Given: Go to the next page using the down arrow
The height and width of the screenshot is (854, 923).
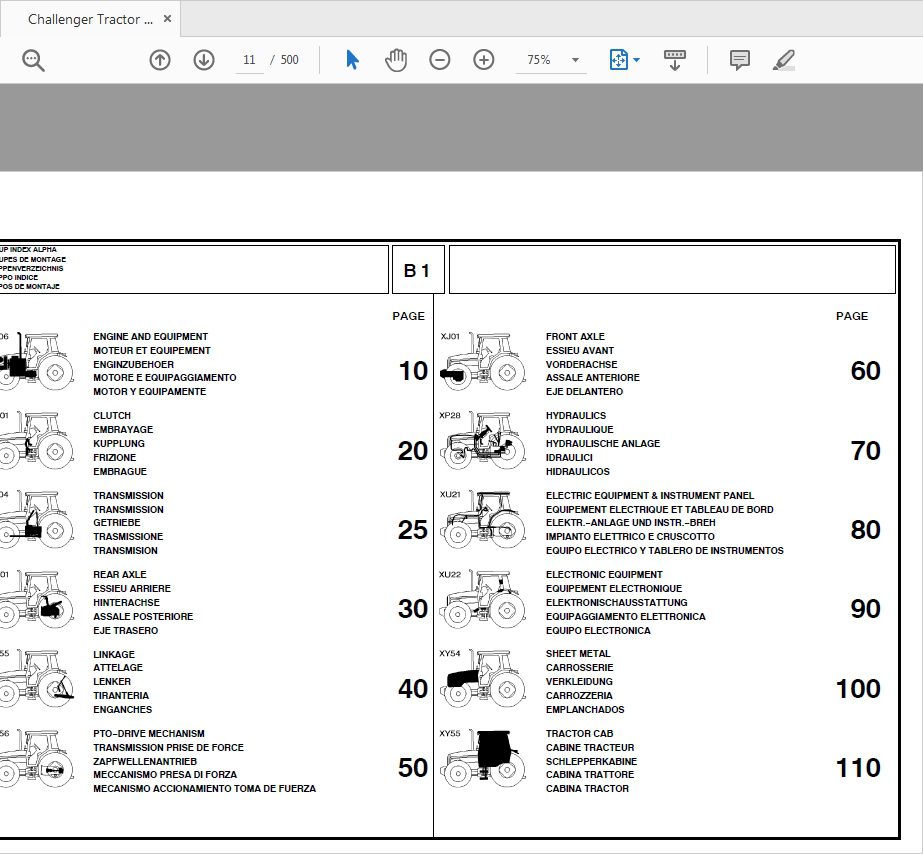Looking at the screenshot, I should point(203,59).
